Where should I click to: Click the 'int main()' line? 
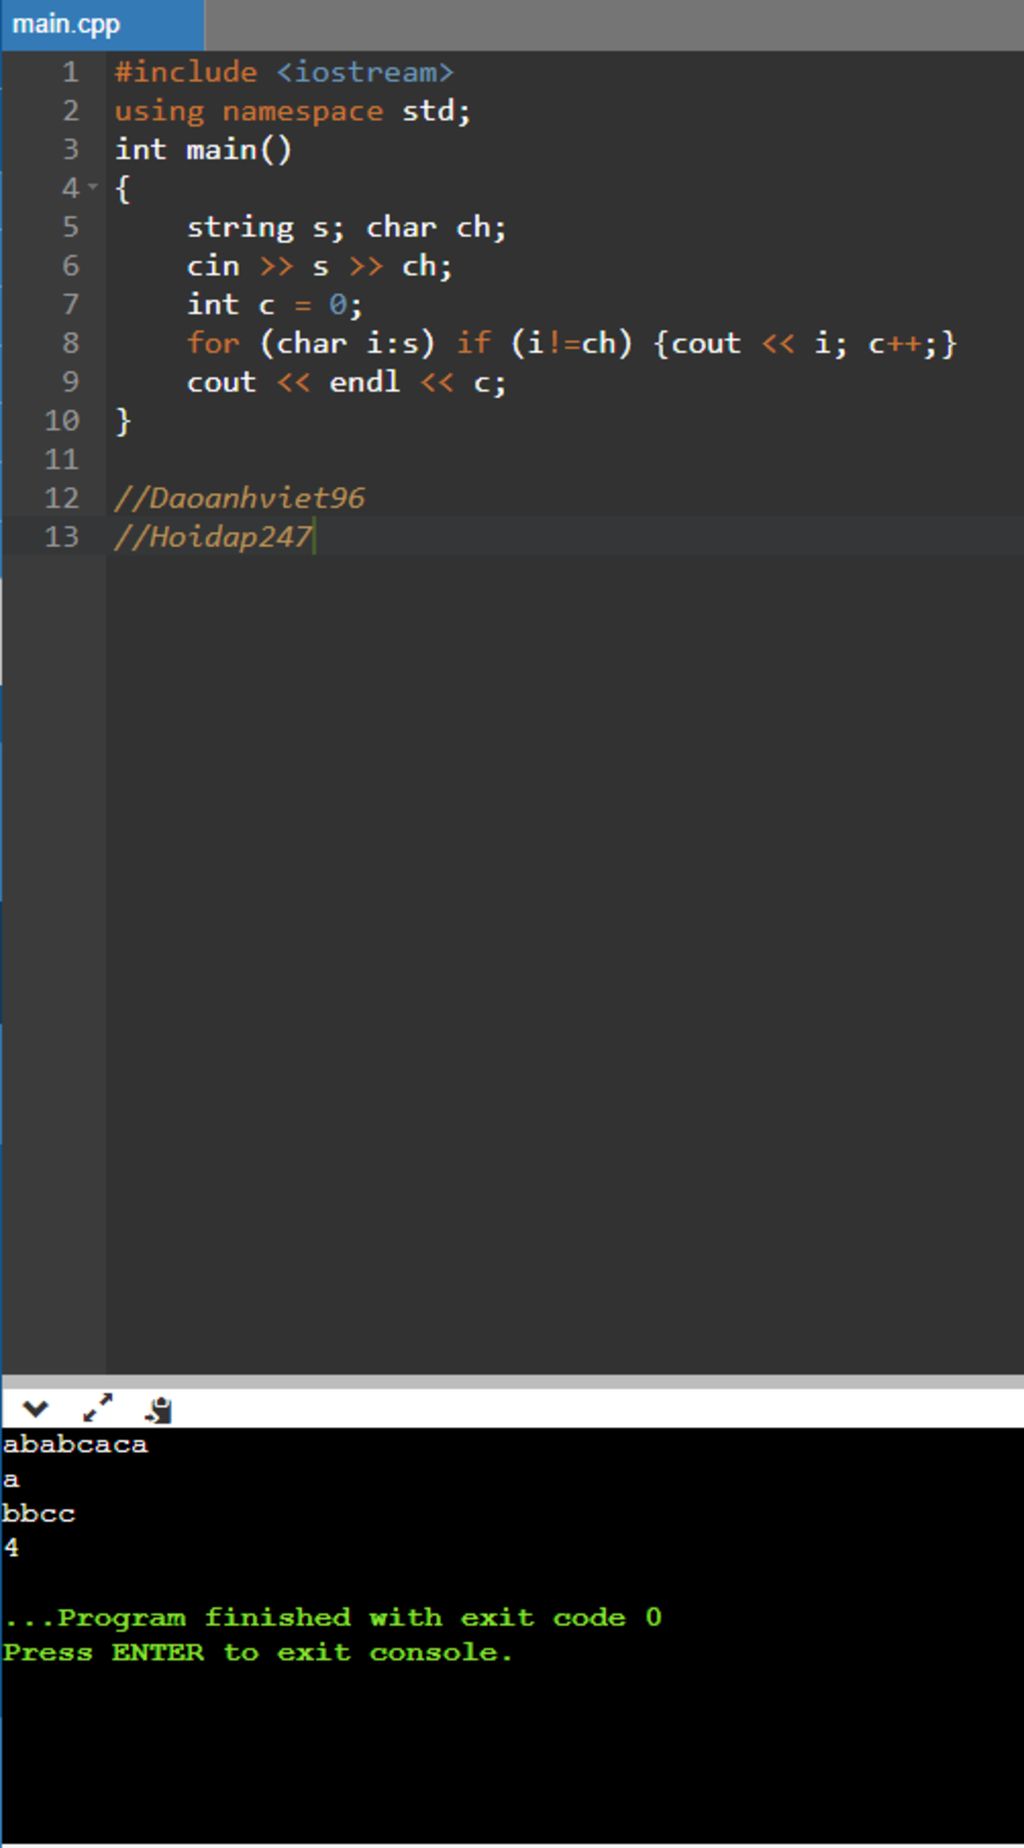pyautogui.click(x=203, y=150)
